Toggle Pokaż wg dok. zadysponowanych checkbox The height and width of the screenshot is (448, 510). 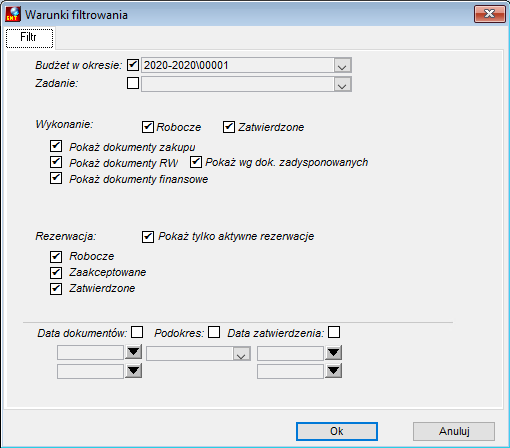coord(196,162)
